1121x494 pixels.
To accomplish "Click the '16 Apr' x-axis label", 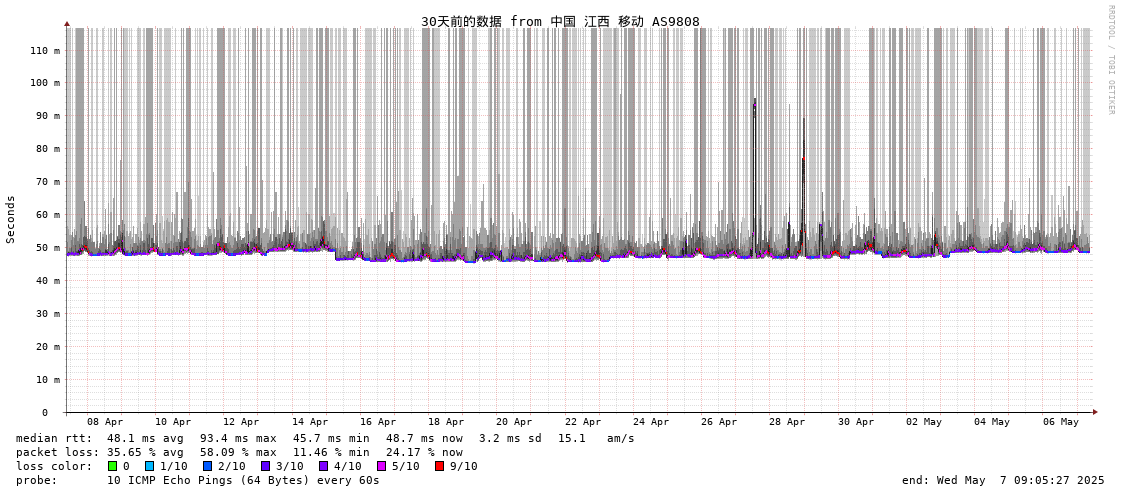I will pyautogui.click(x=377, y=423).
